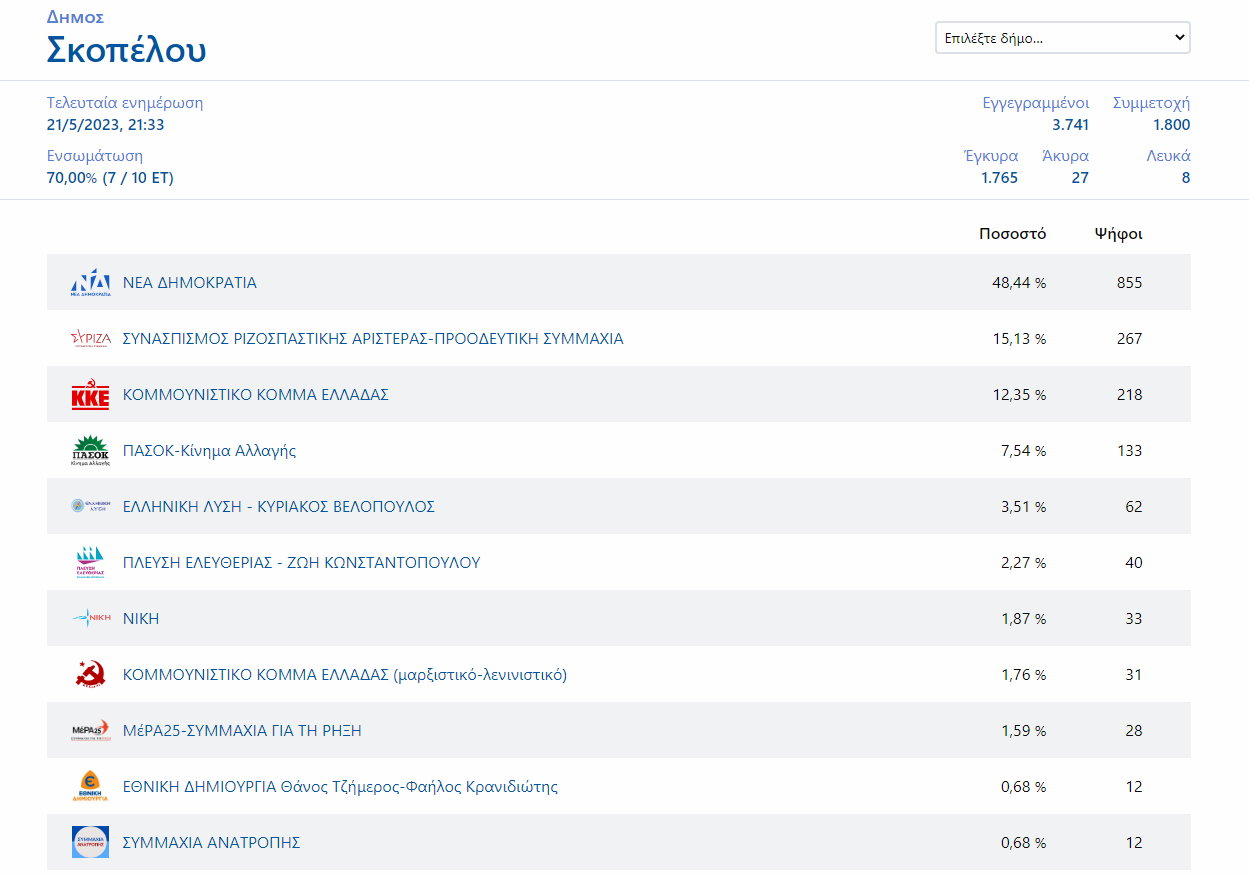Open the ΠΑΣΟΚ-Κίνημα Αλλαγής link
The height and width of the screenshot is (875, 1249).
click(209, 451)
